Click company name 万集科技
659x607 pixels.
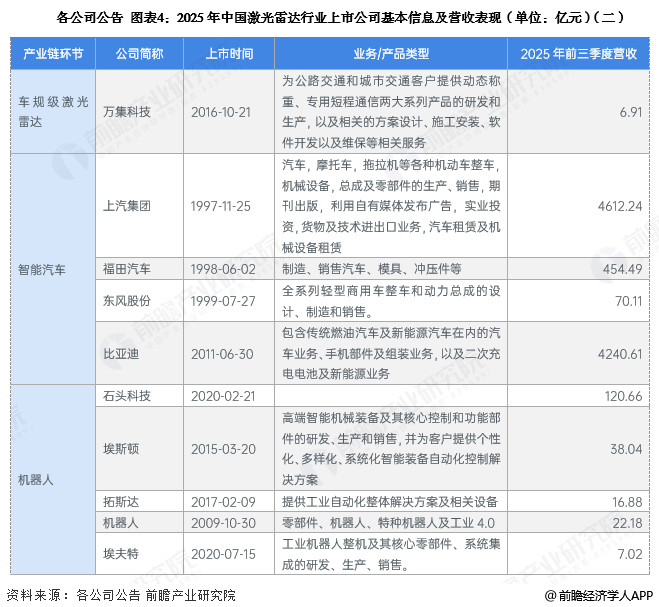coord(127,112)
